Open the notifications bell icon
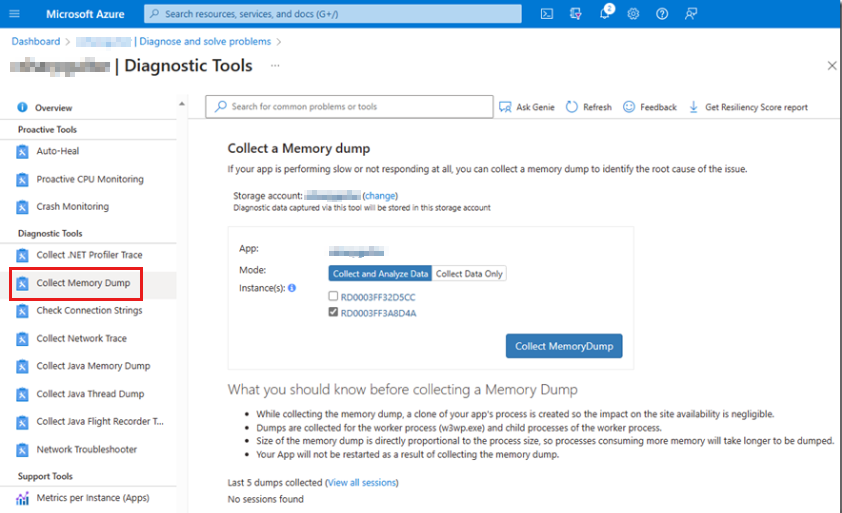The width and height of the screenshot is (842, 513). 605,14
